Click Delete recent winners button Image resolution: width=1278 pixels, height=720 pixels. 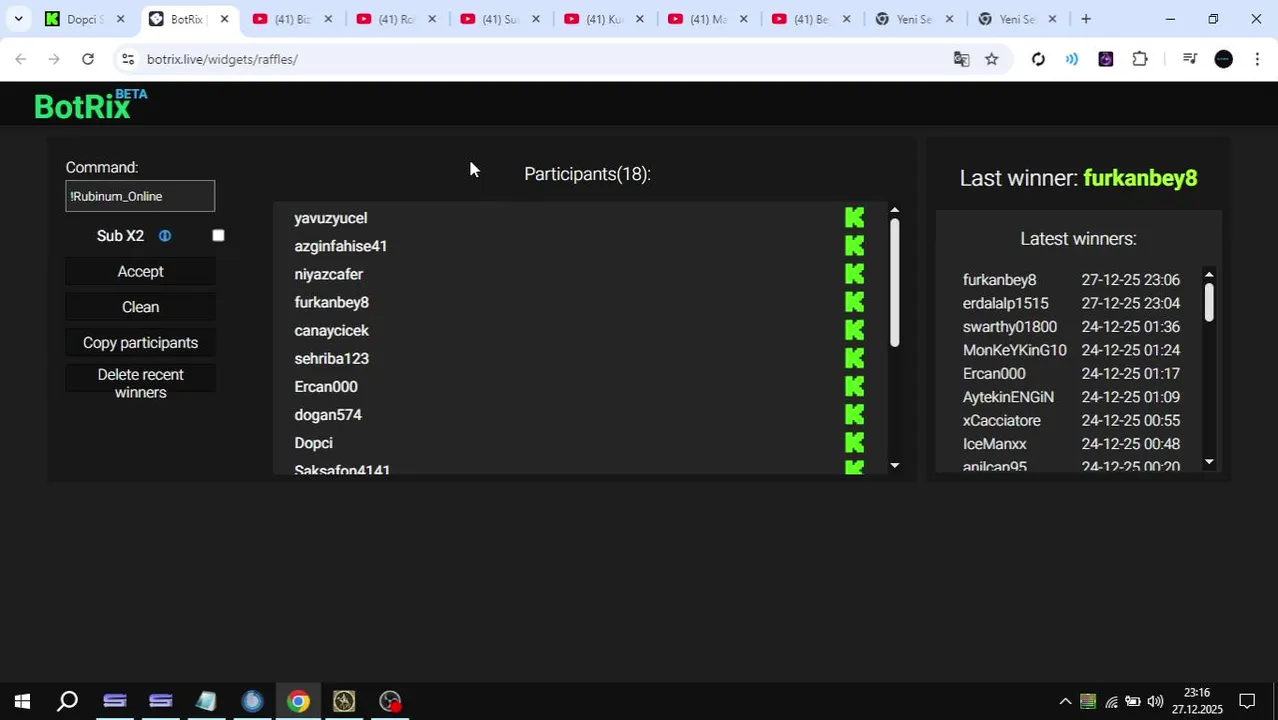[140, 384]
